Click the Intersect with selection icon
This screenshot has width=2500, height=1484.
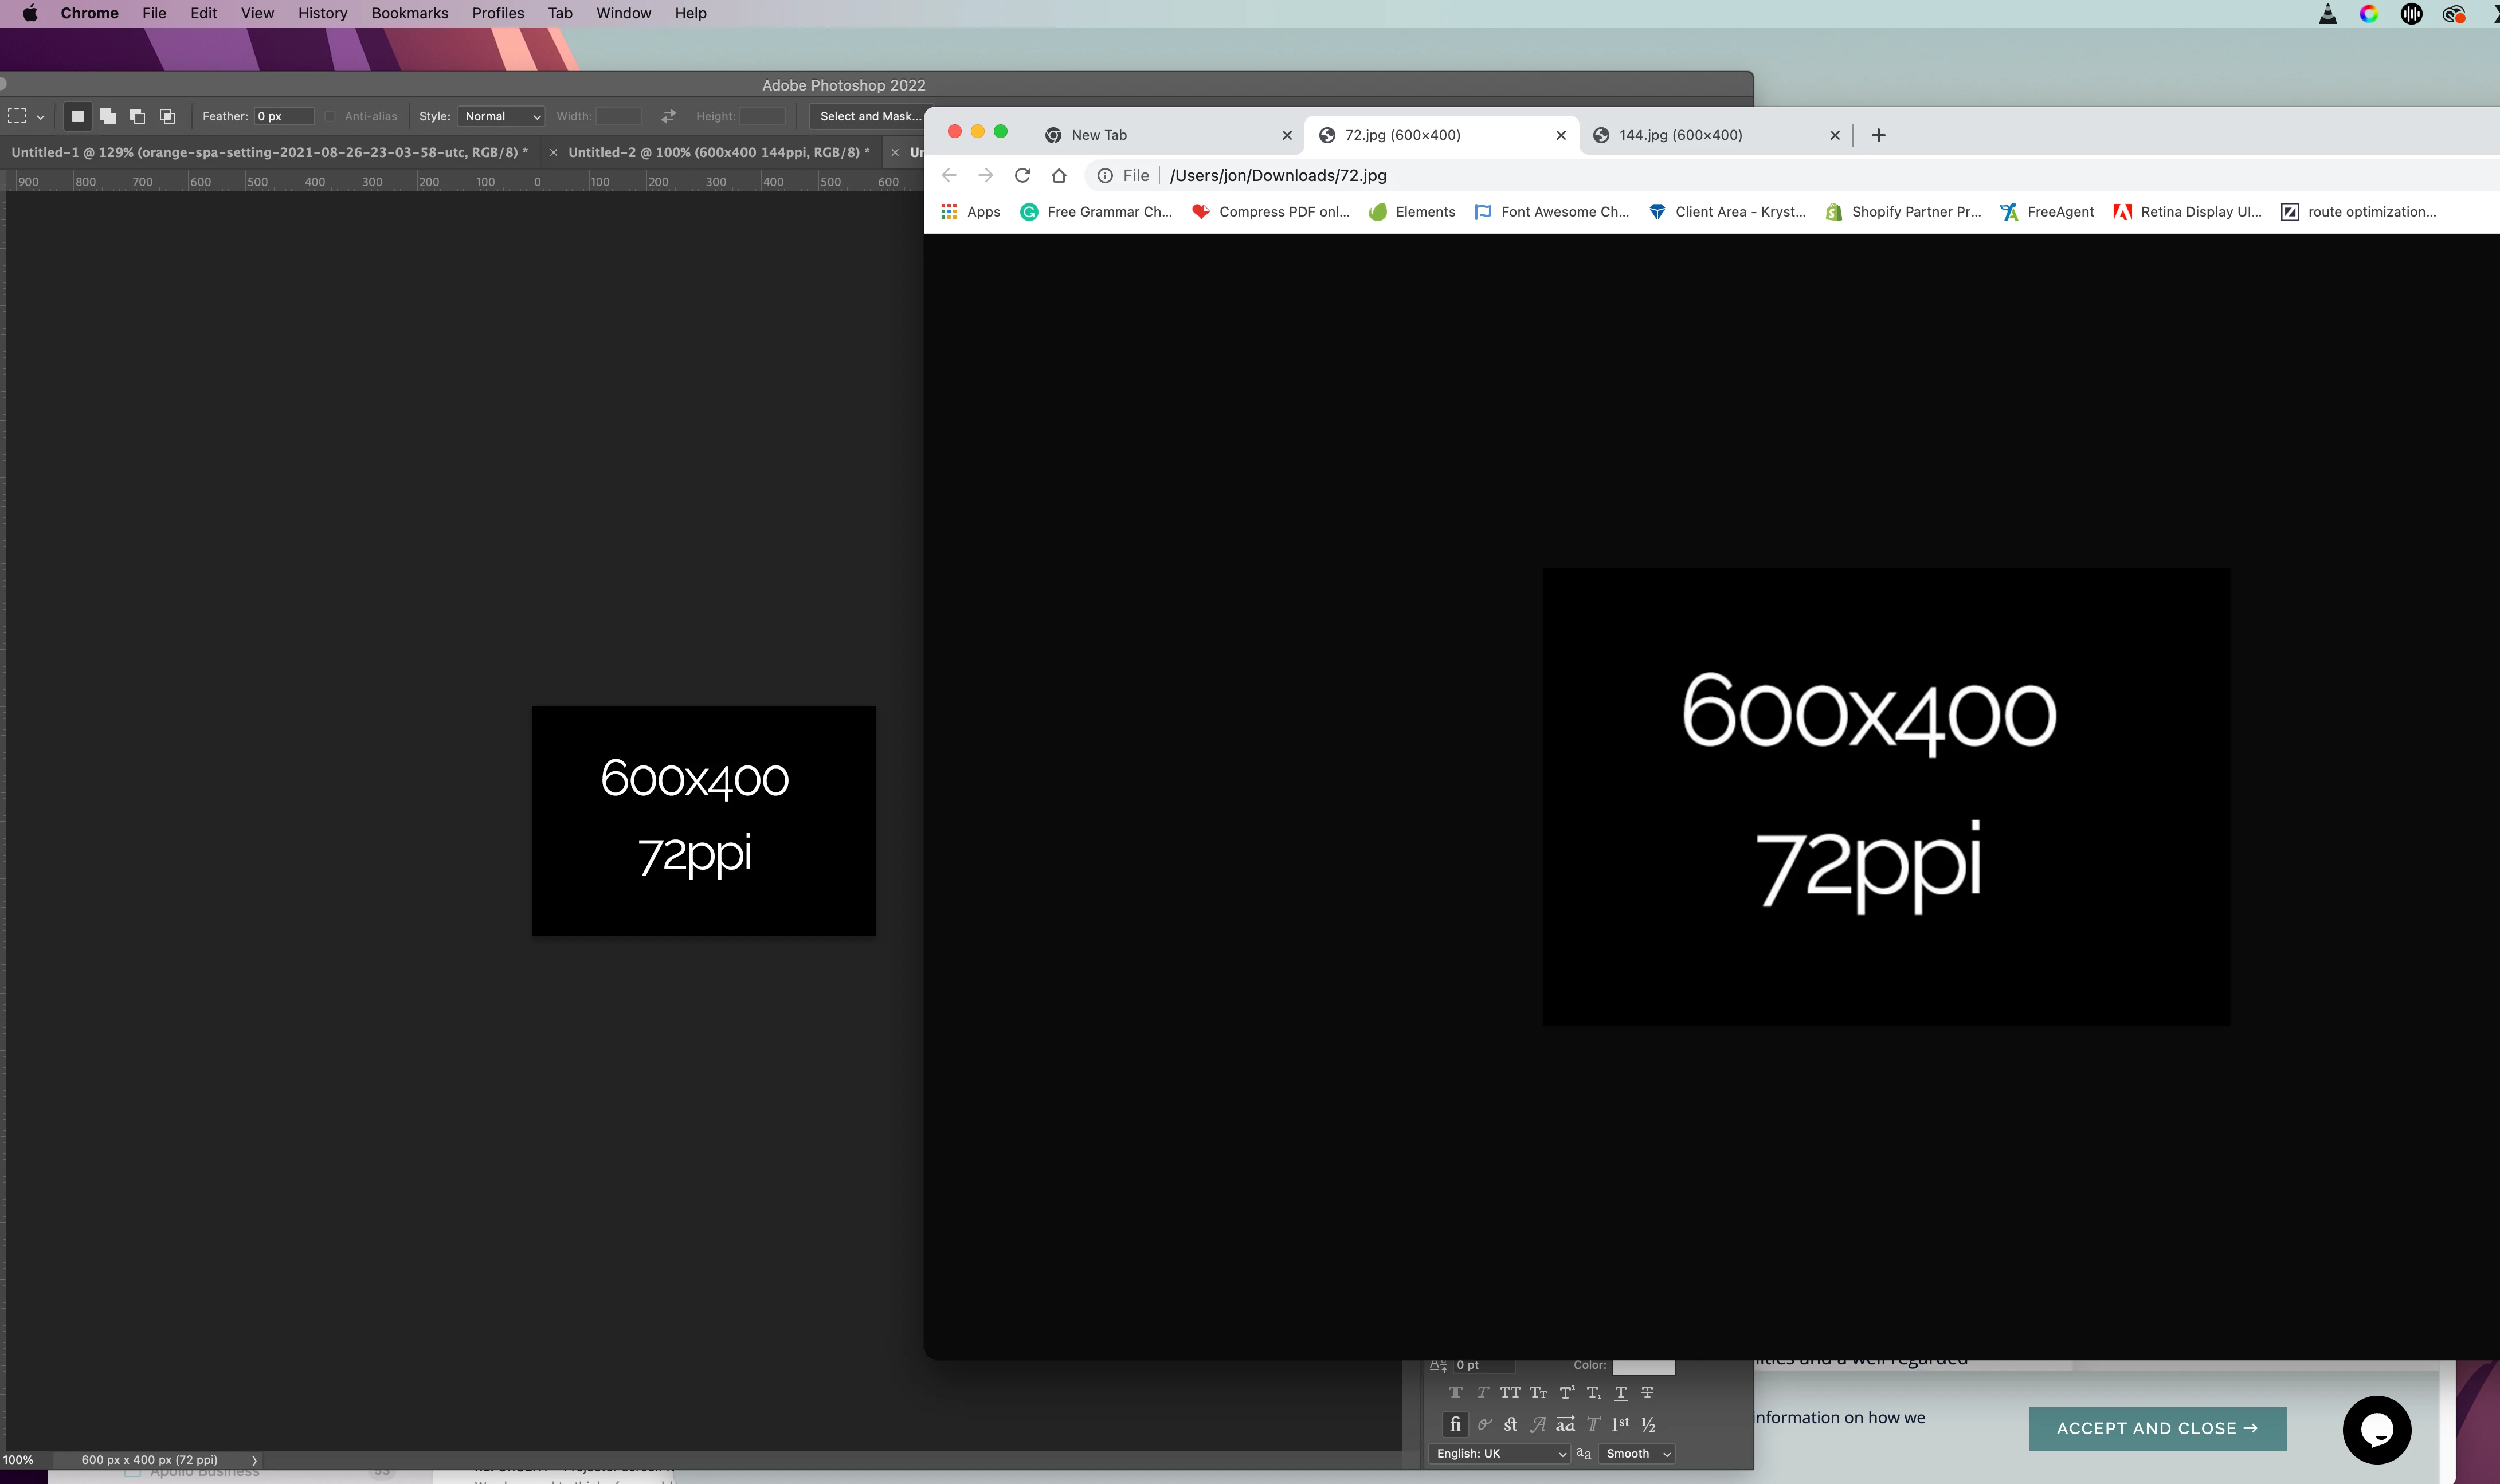(x=167, y=116)
